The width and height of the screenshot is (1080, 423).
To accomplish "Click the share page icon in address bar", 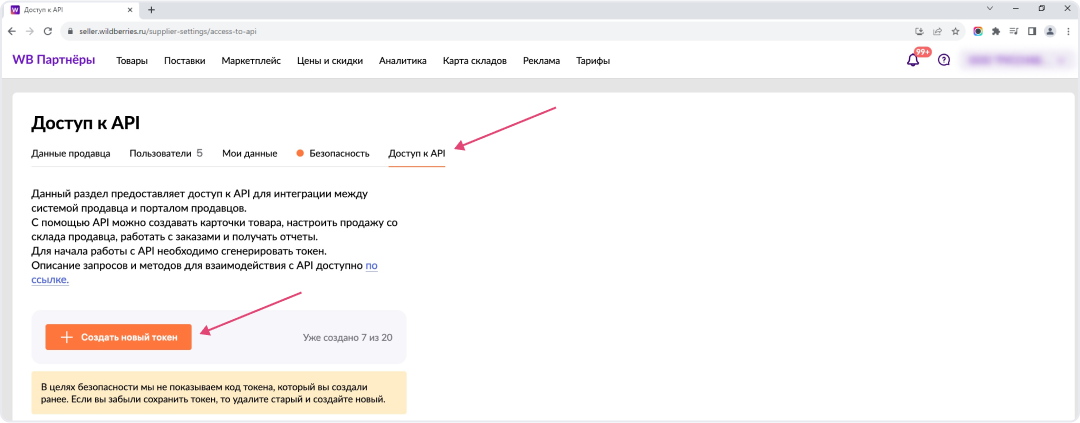I will (x=937, y=31).
